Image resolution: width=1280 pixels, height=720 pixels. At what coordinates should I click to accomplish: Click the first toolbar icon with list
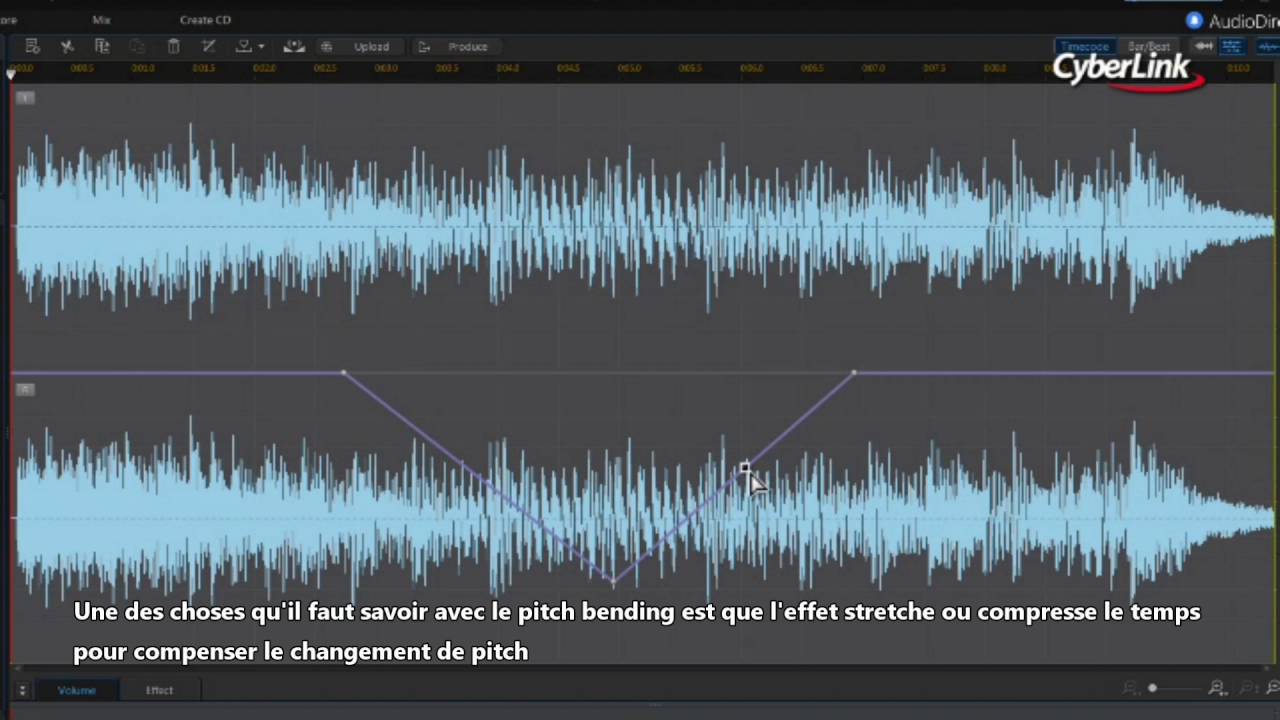32,46
